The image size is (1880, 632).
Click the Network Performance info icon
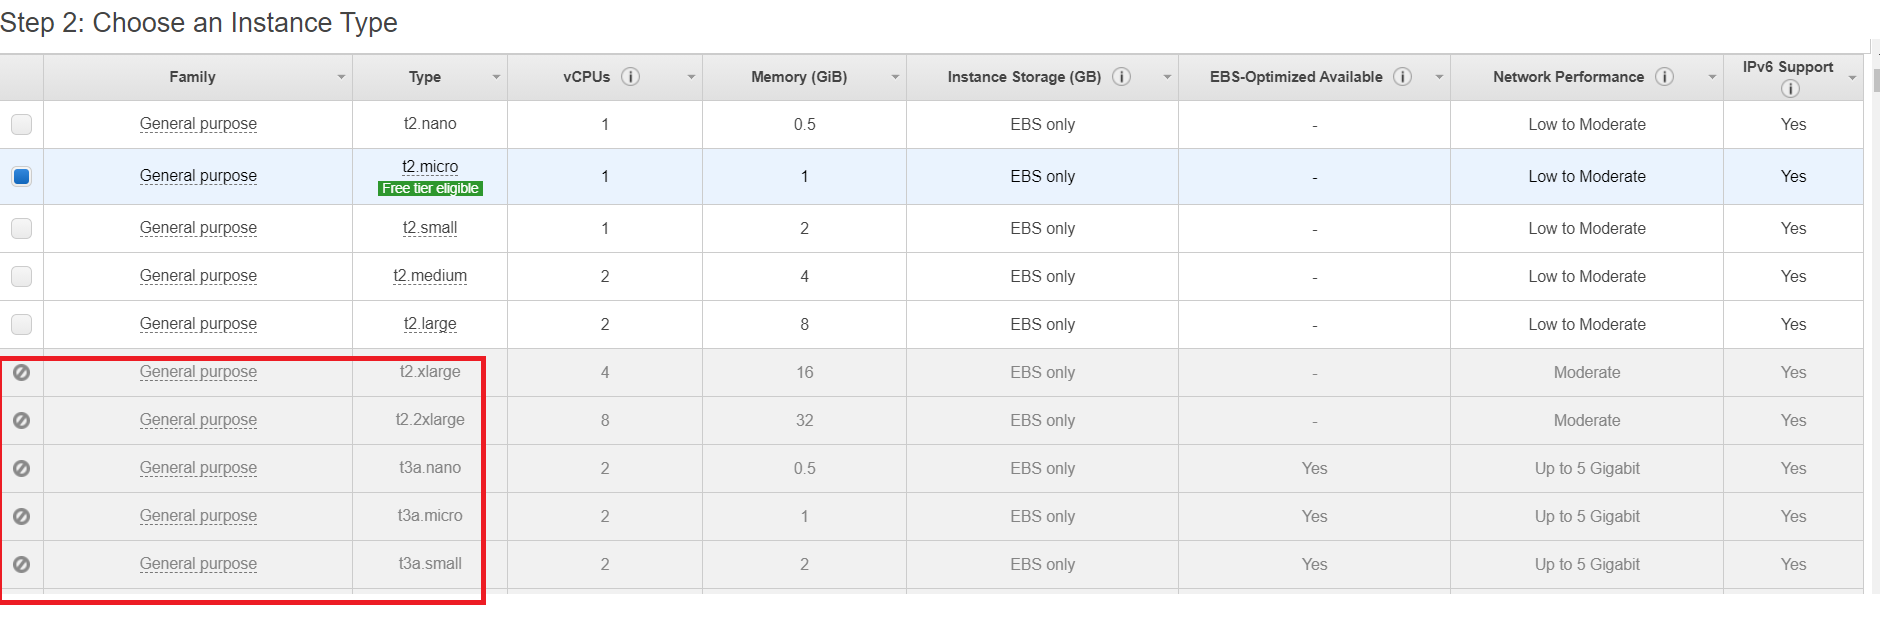1664,77
